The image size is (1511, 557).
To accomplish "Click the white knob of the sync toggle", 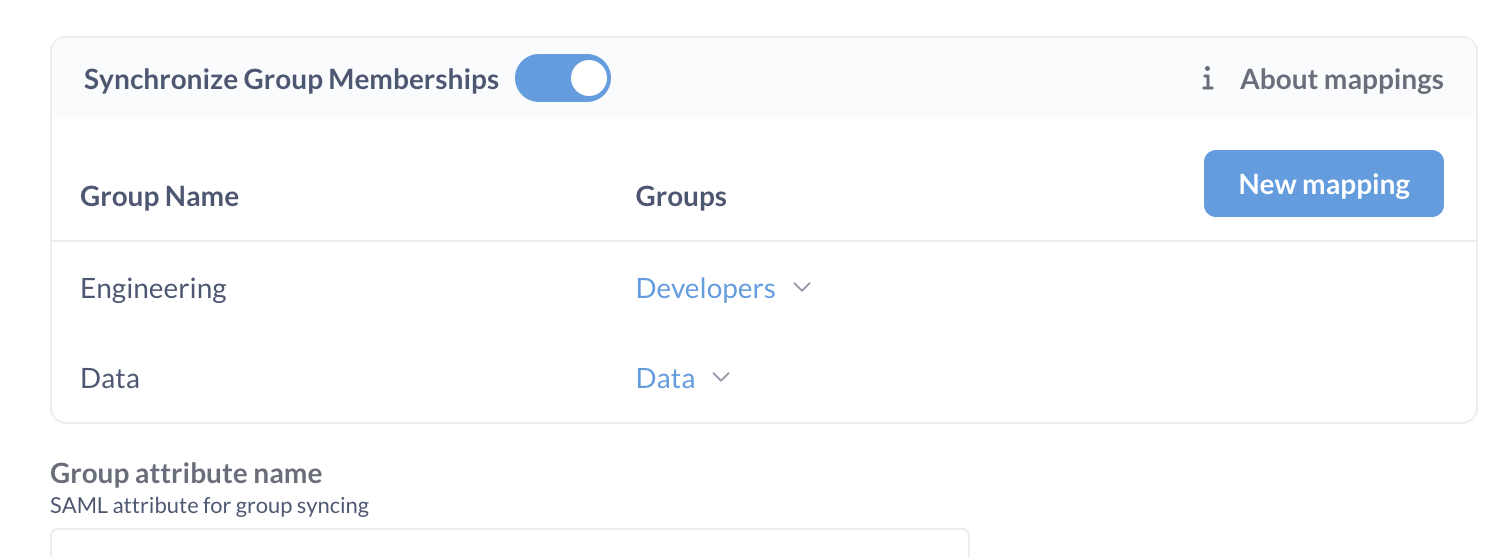I will [589, 79].
